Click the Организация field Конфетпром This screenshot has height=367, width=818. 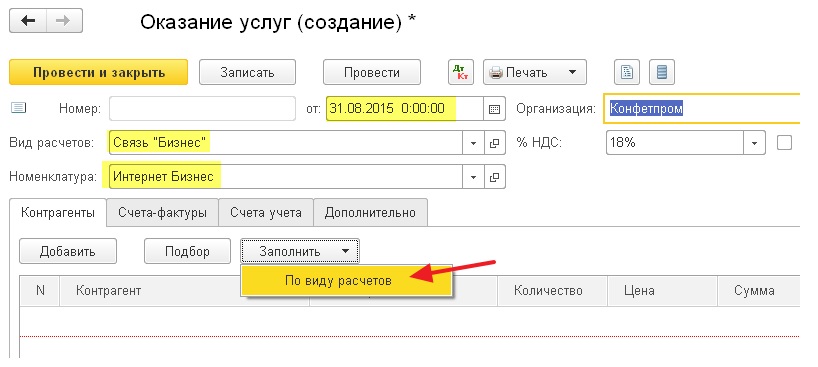pyautogui.click(x=702, y=109)
